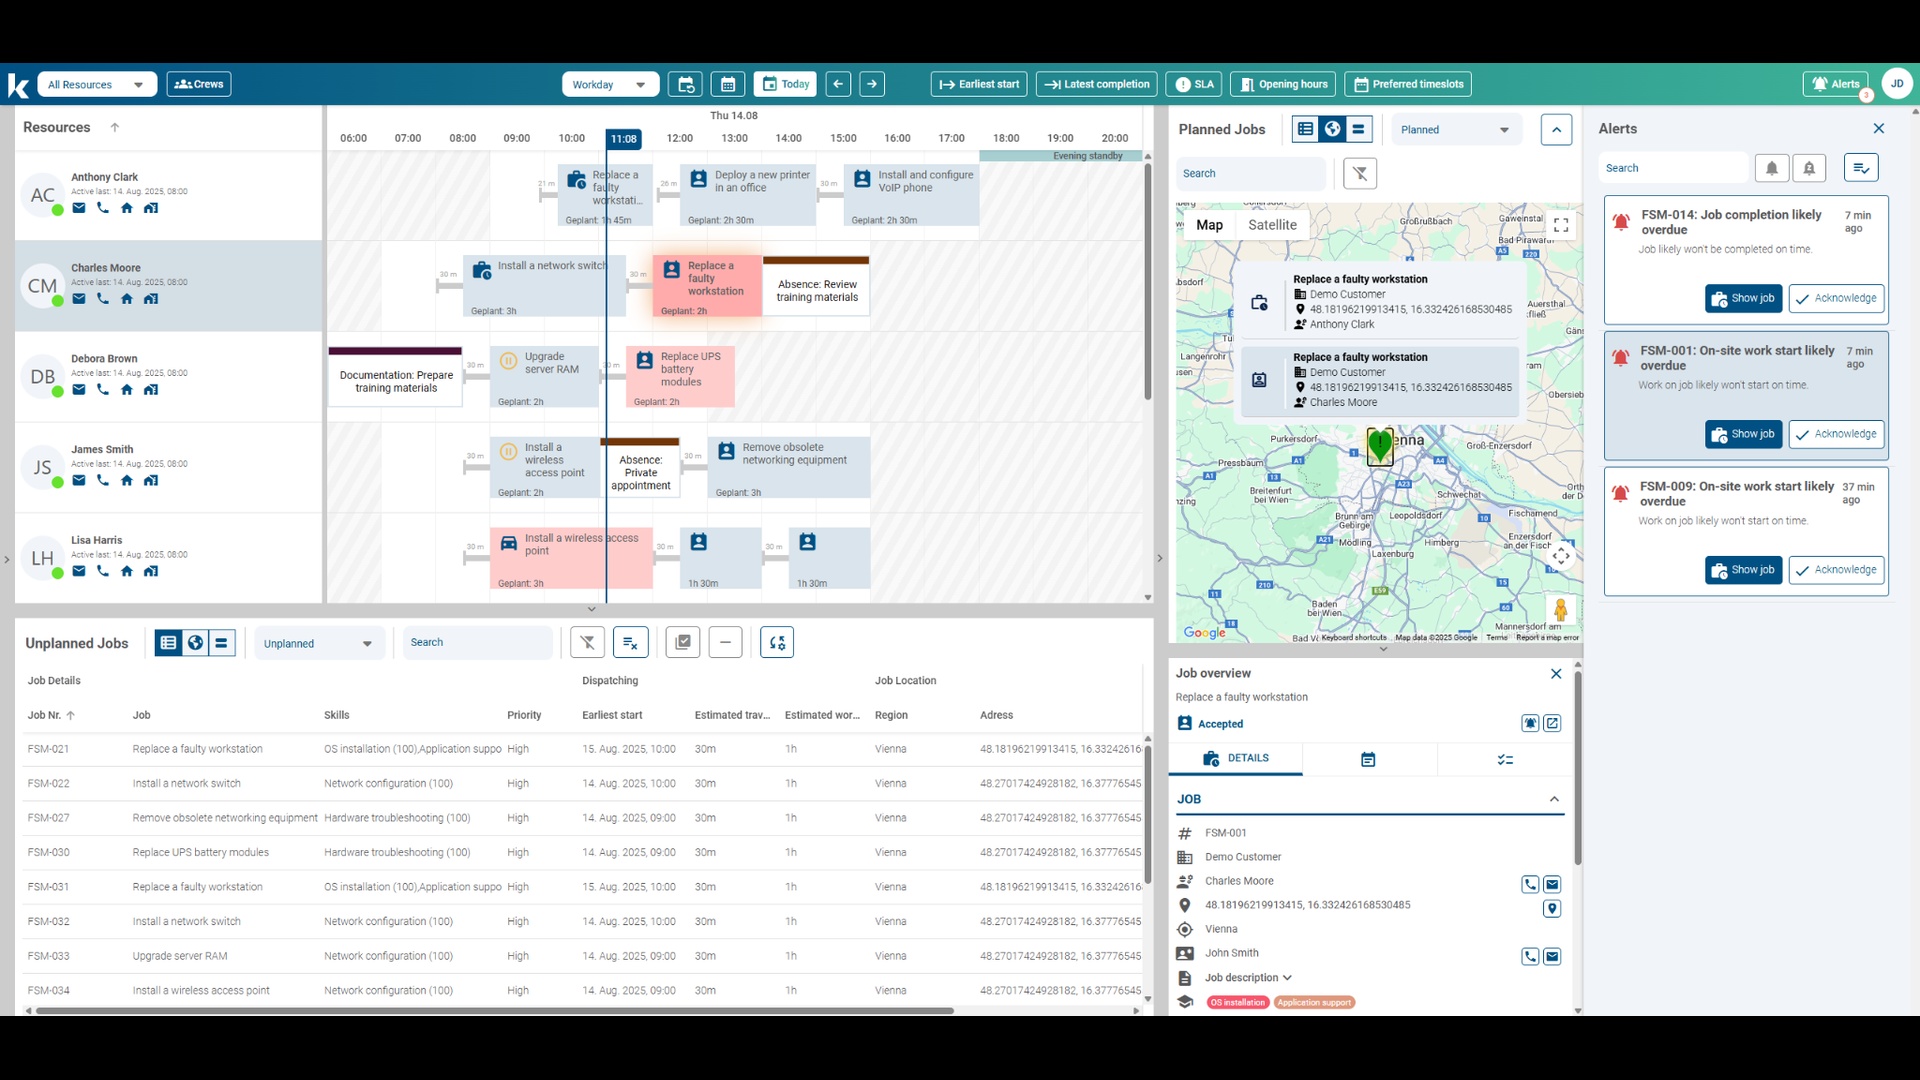Viewport: 1920px width, 1080px height.
Task: Clear filter in Unplanned Jobs toolbar
Action: 587,643
